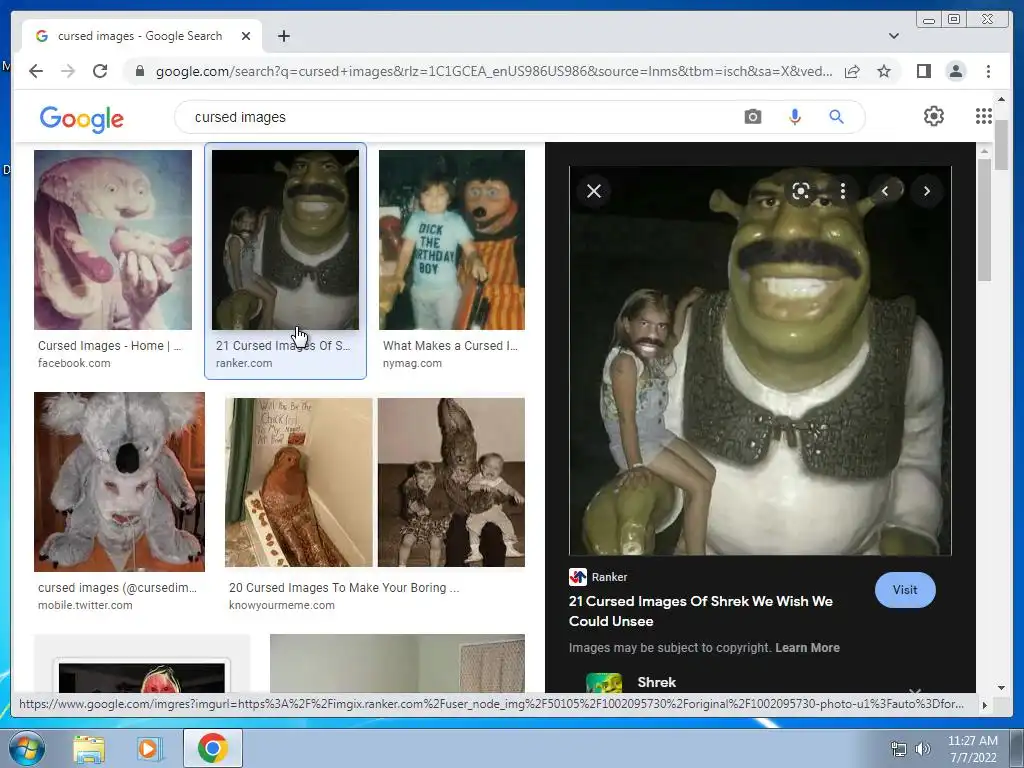Select the koala plush twitter thumbnail

(x=119, y=482)
